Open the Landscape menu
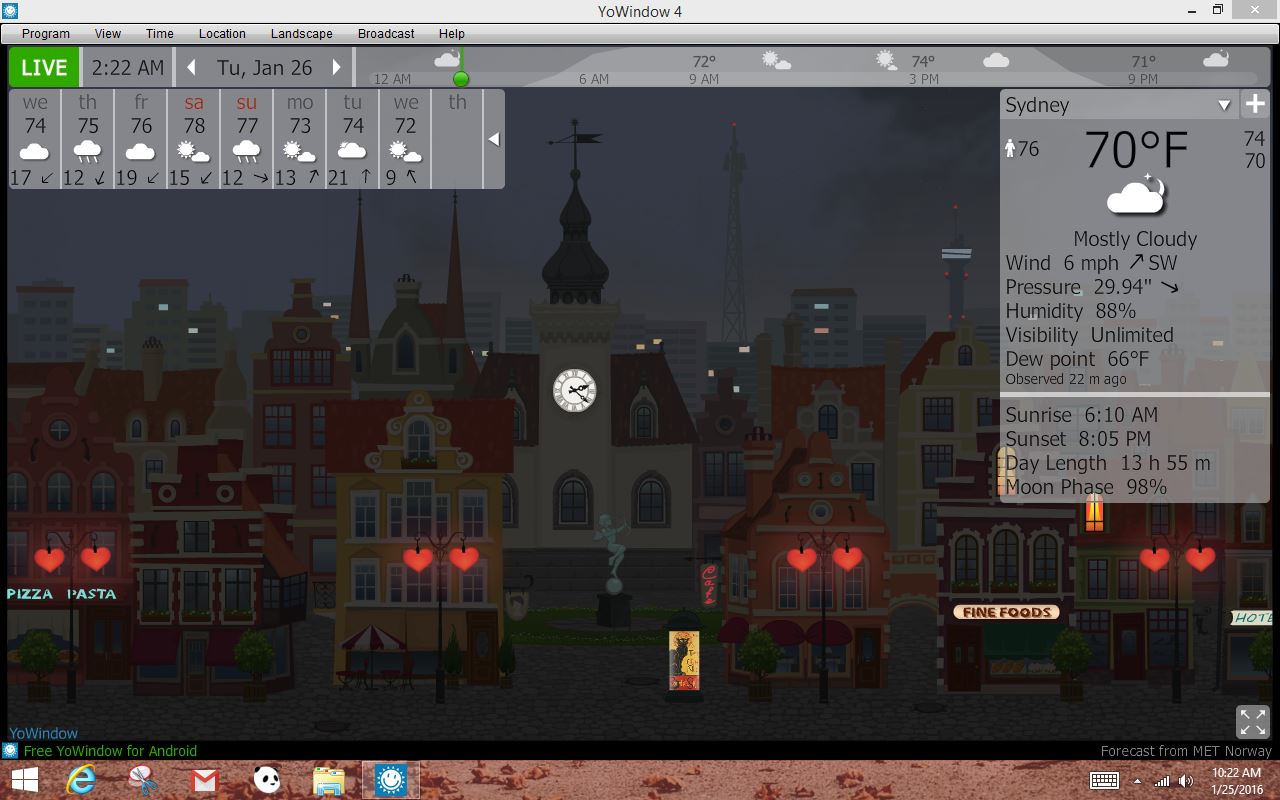 coord(301,33)
